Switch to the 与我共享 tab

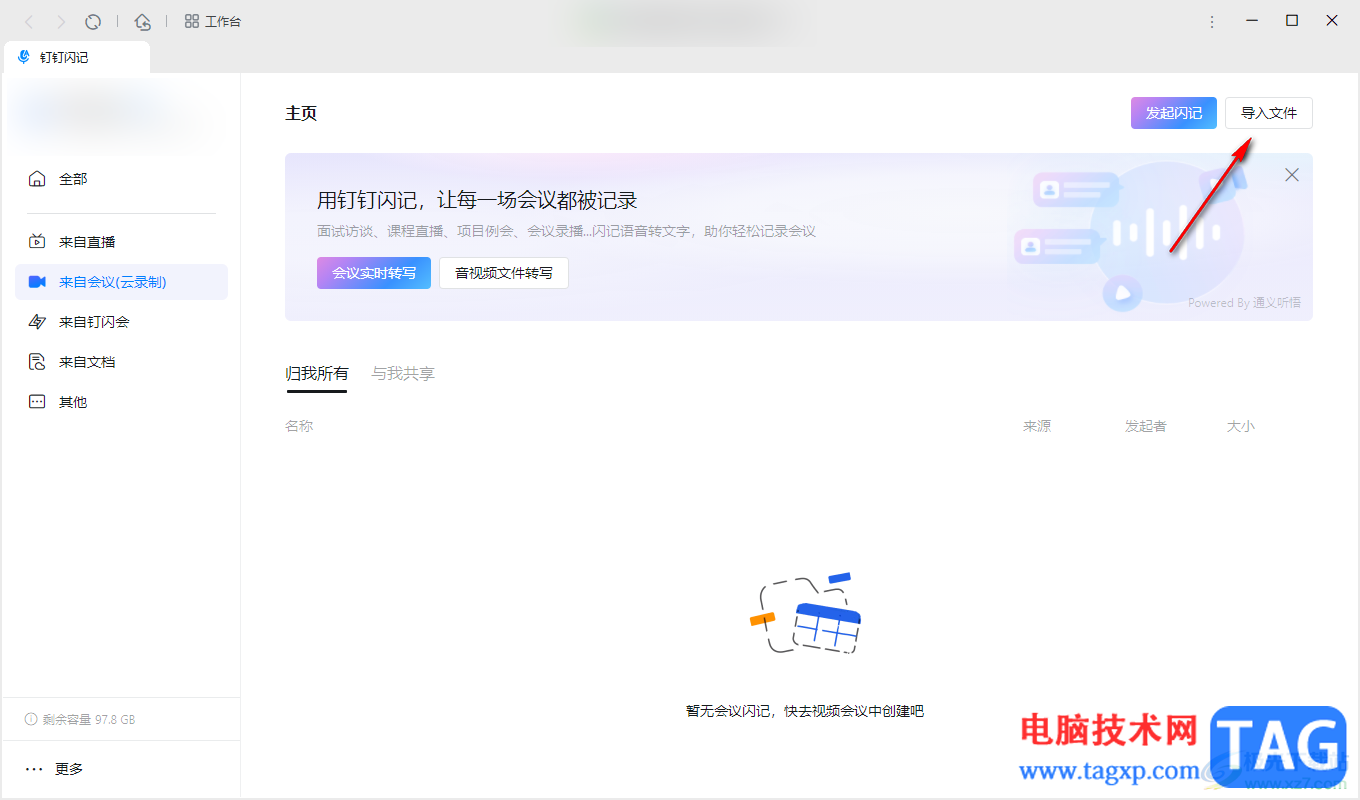[x=403, y=374]
